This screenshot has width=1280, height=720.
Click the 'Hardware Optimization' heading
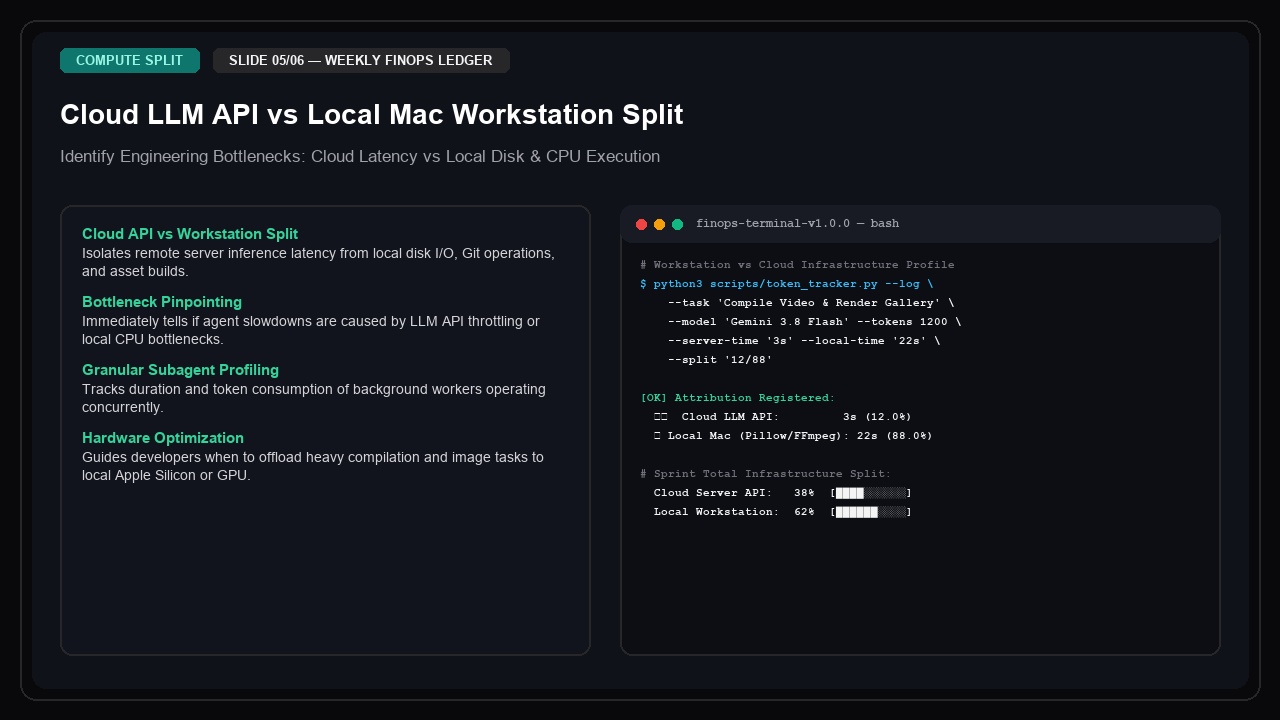[163, 438]
